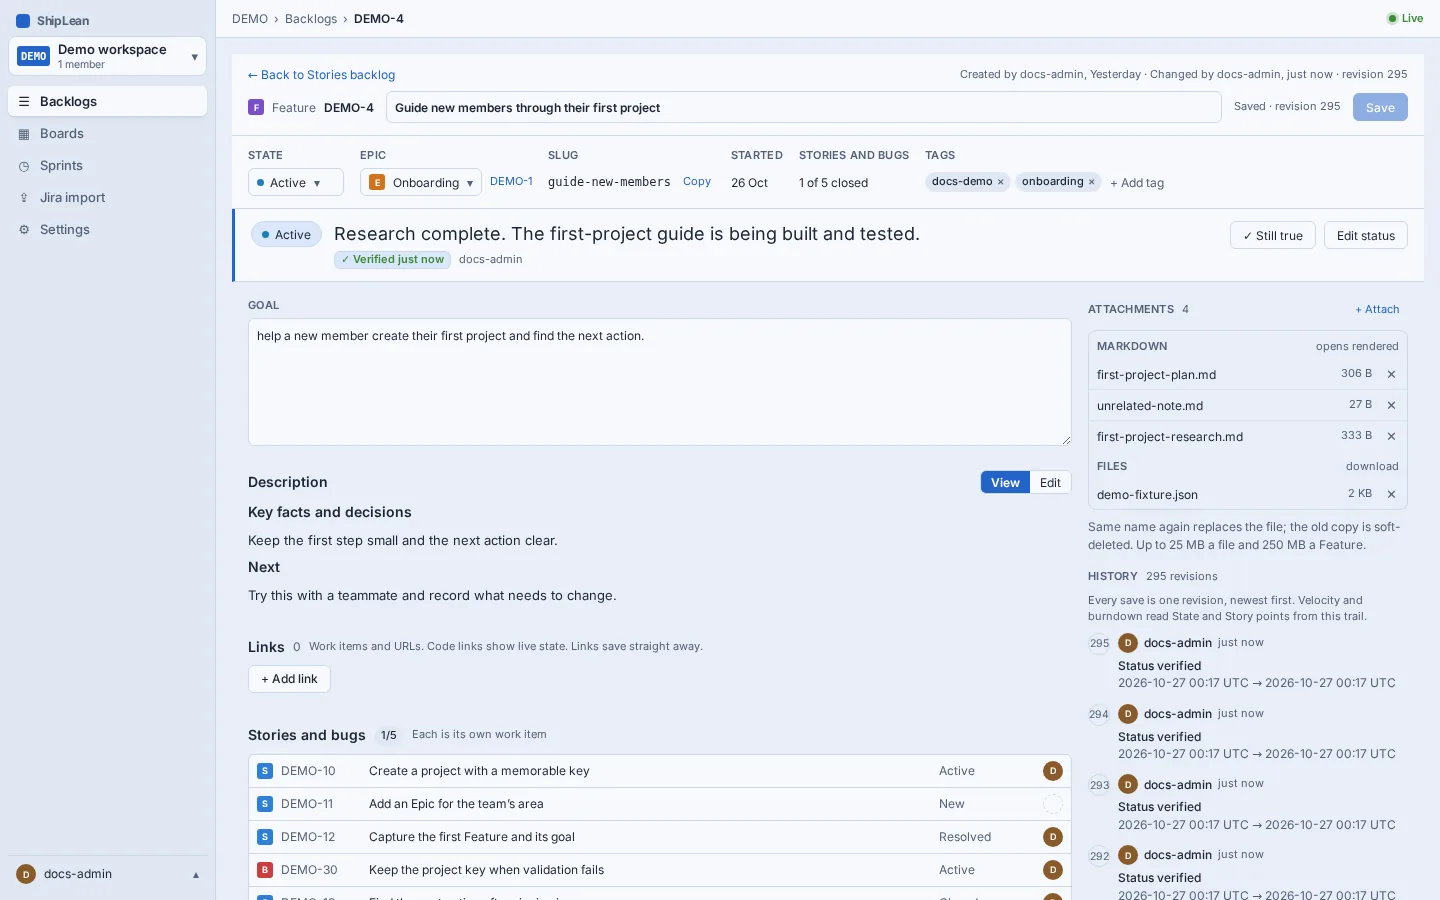Expand the Onboarding epic selector
The width and height of the screenshot is (1440, 900).
click(421, 182)
